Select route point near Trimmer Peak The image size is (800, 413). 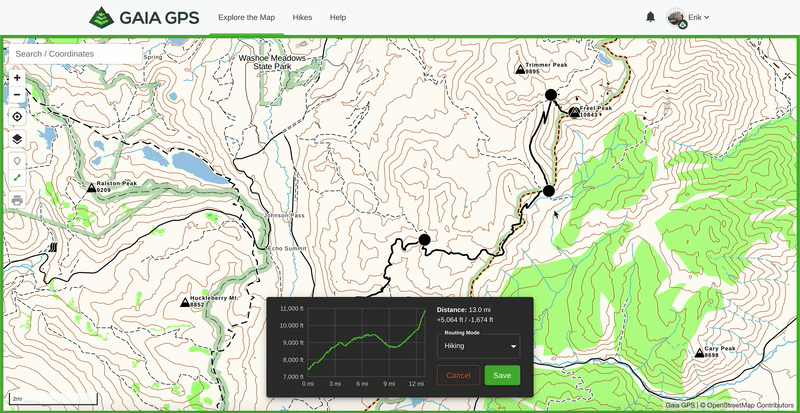point(551,94)
